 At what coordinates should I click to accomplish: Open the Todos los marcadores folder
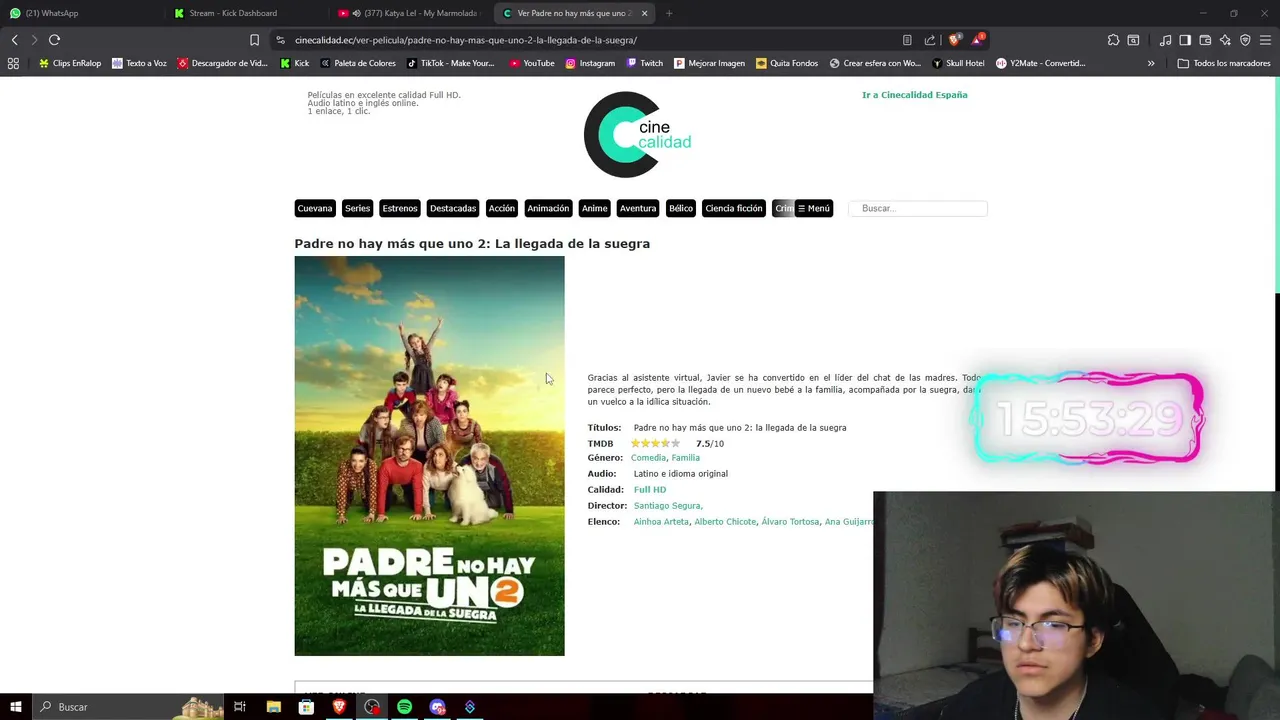[x=1224, y=63]
